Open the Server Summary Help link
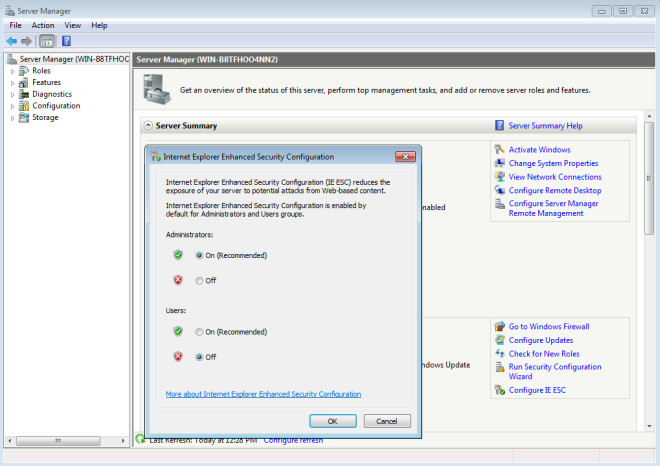The width and height of the screenshot is (660, 466). tap(546, 125)
